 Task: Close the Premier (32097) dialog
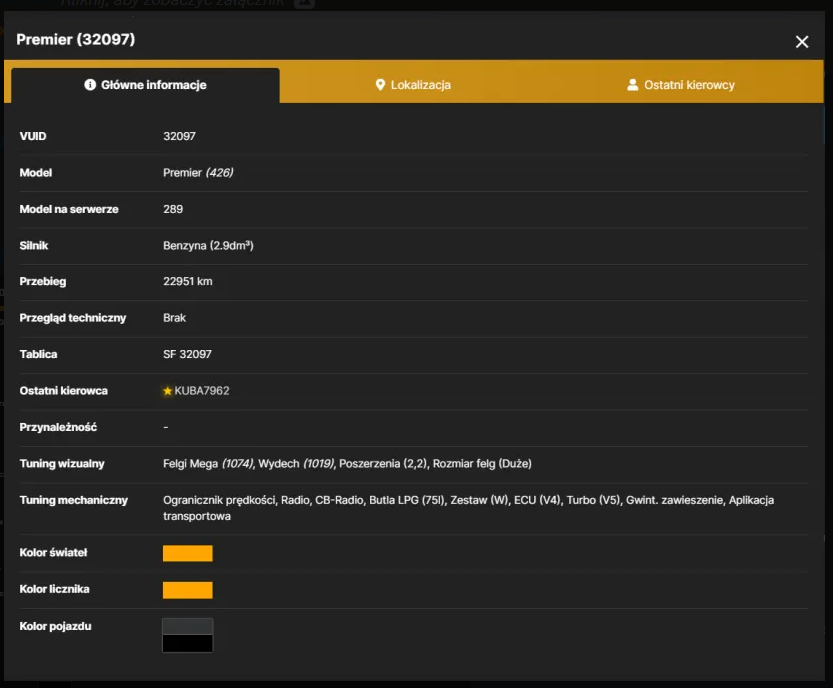(x=802, y=41)
